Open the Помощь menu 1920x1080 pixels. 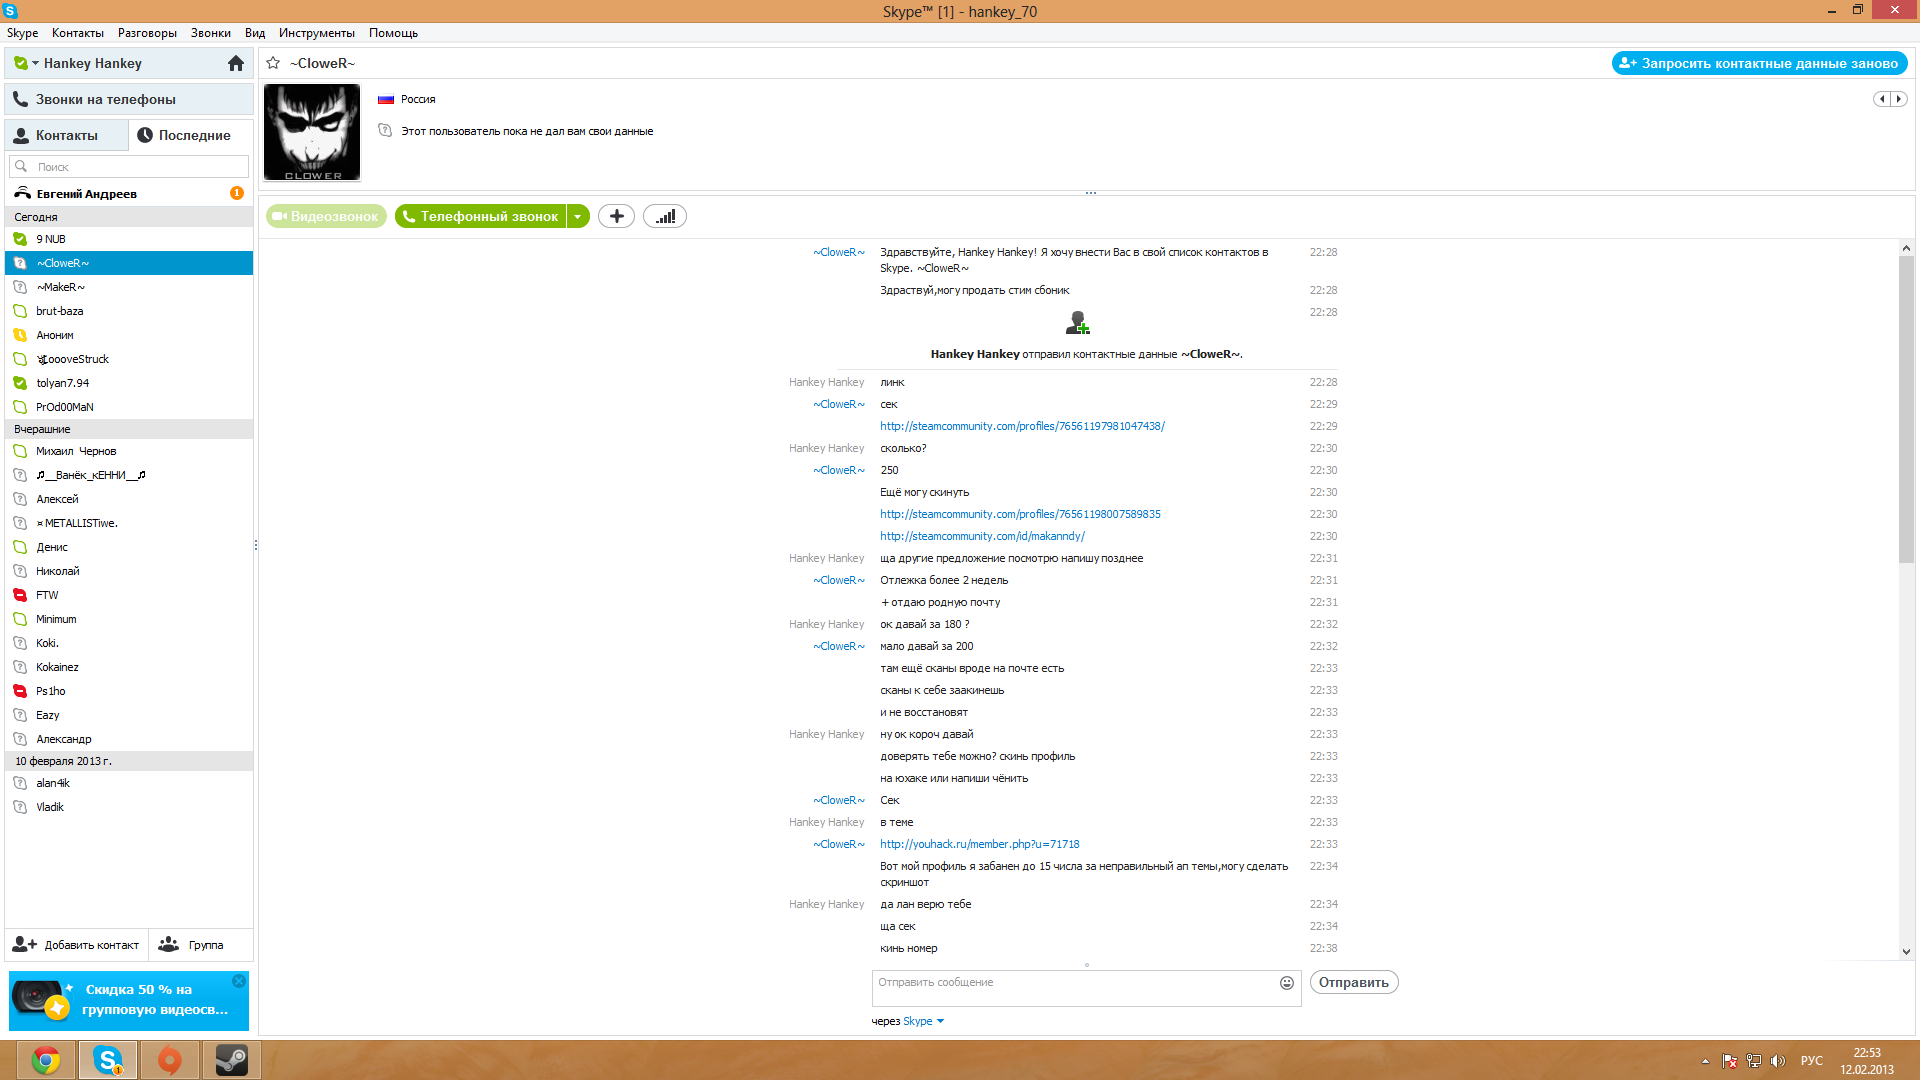tap(393, 33)
